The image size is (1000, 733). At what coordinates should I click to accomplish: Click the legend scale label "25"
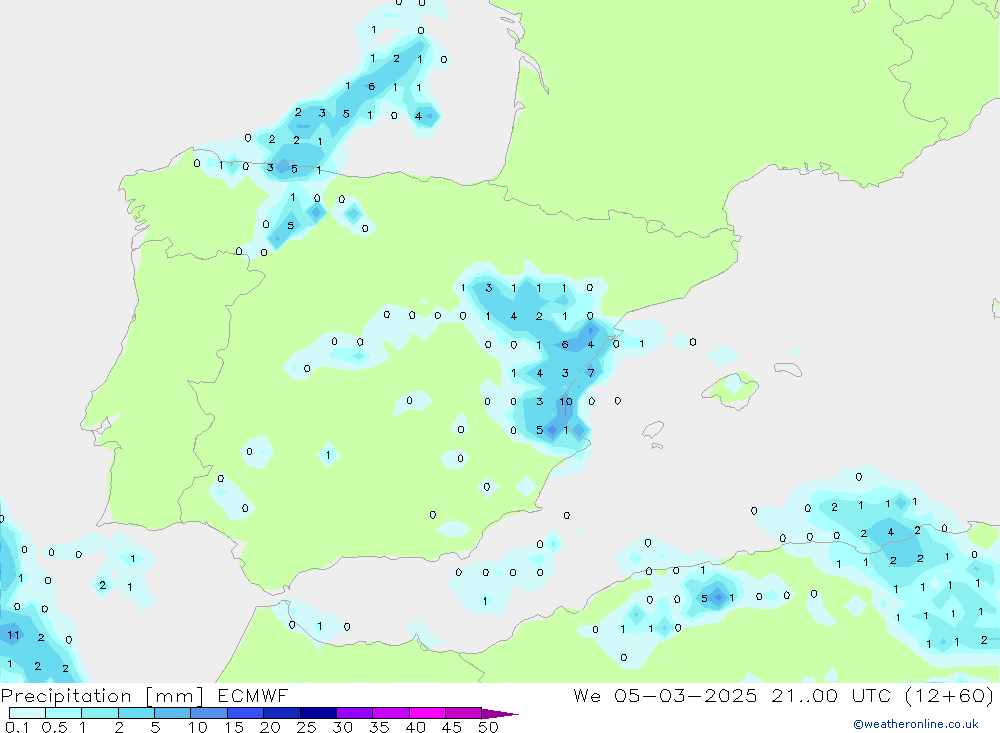306,727
